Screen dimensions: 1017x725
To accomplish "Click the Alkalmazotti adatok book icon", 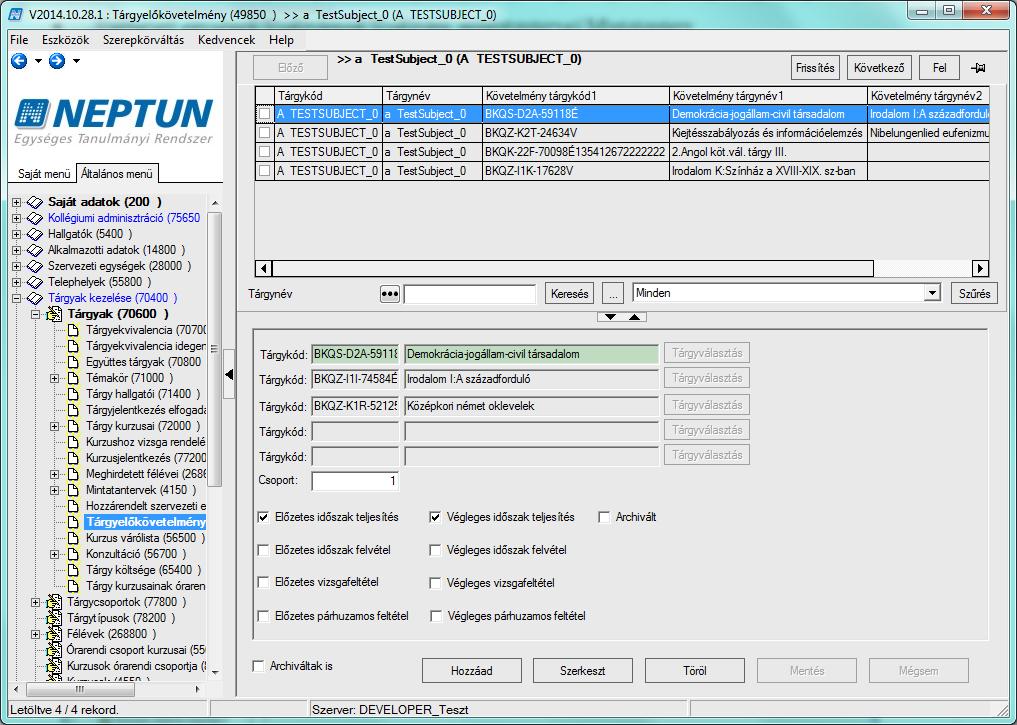I will pyautogui.click(x=35, y=250).
